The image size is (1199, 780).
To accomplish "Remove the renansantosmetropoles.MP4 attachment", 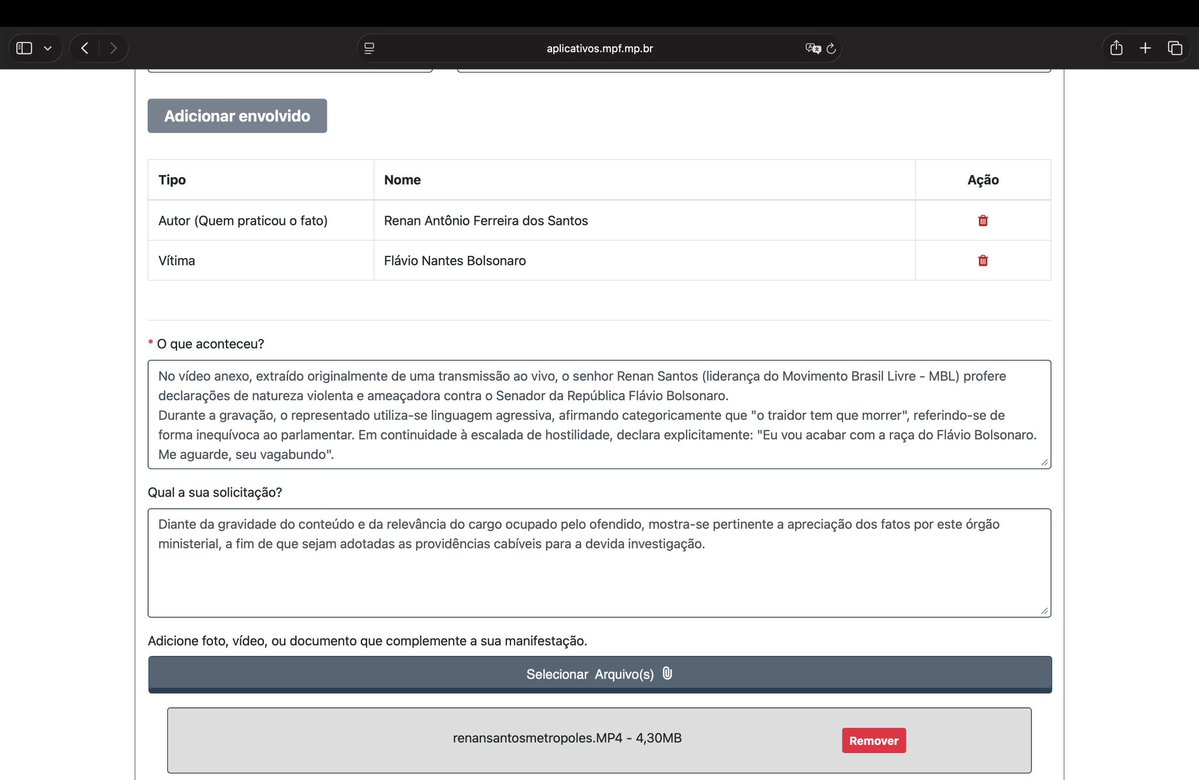I will pyautogui.click(x=873, y=740).
